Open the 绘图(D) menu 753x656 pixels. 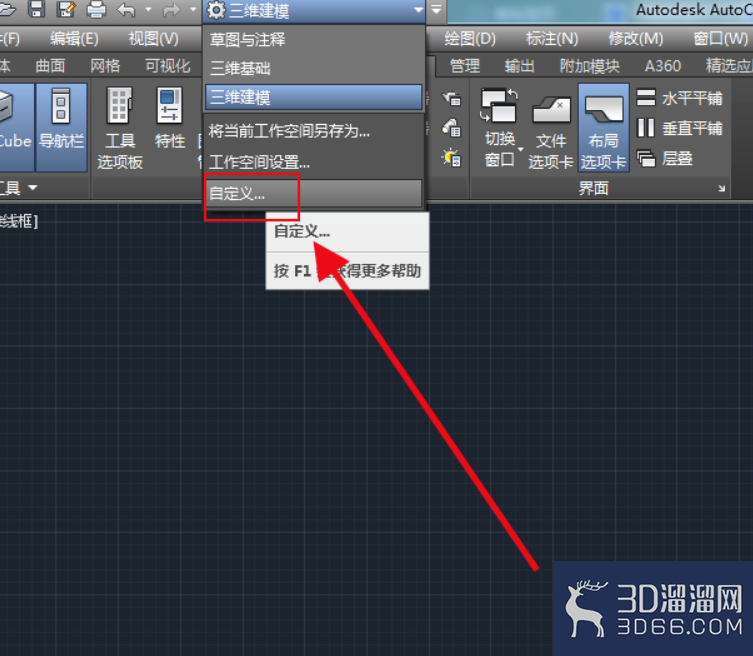pyautogui.click(x=470, y=38)
